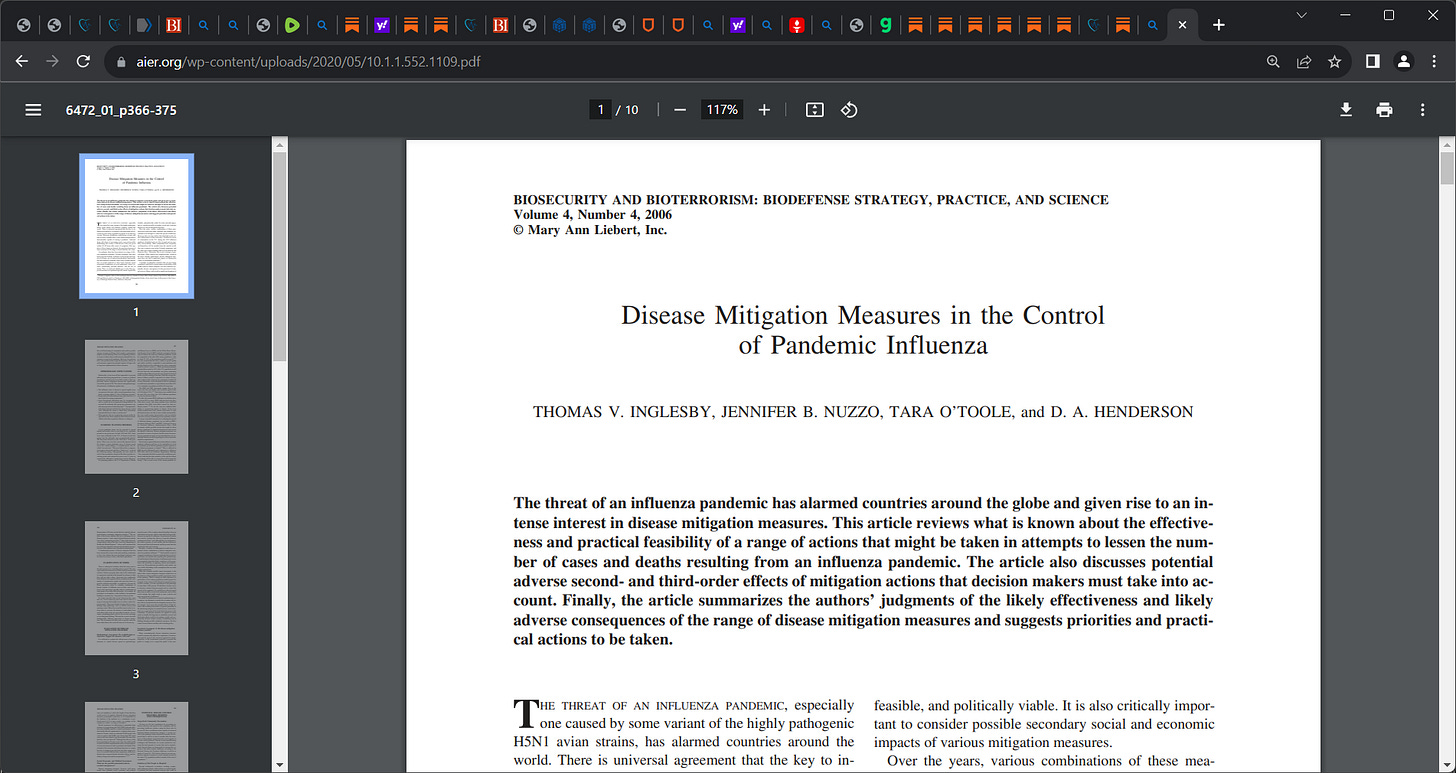Rotate the PDF counterclockwise
The height and width of the screenshot is (773, 1456).
point(849,110)
